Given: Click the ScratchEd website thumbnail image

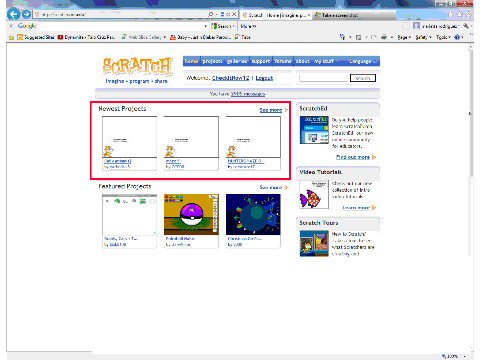Looking at the screenshot, I should pos(314,130).
